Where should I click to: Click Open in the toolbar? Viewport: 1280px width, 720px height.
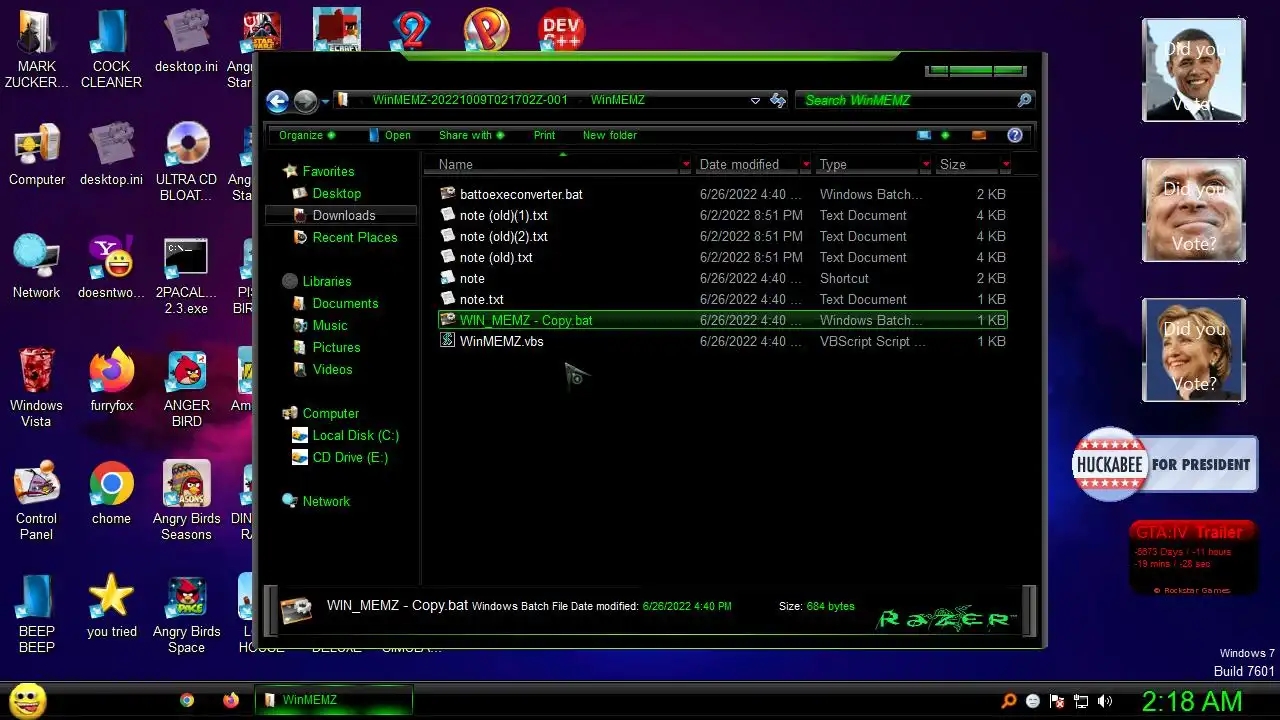(390, 135)
